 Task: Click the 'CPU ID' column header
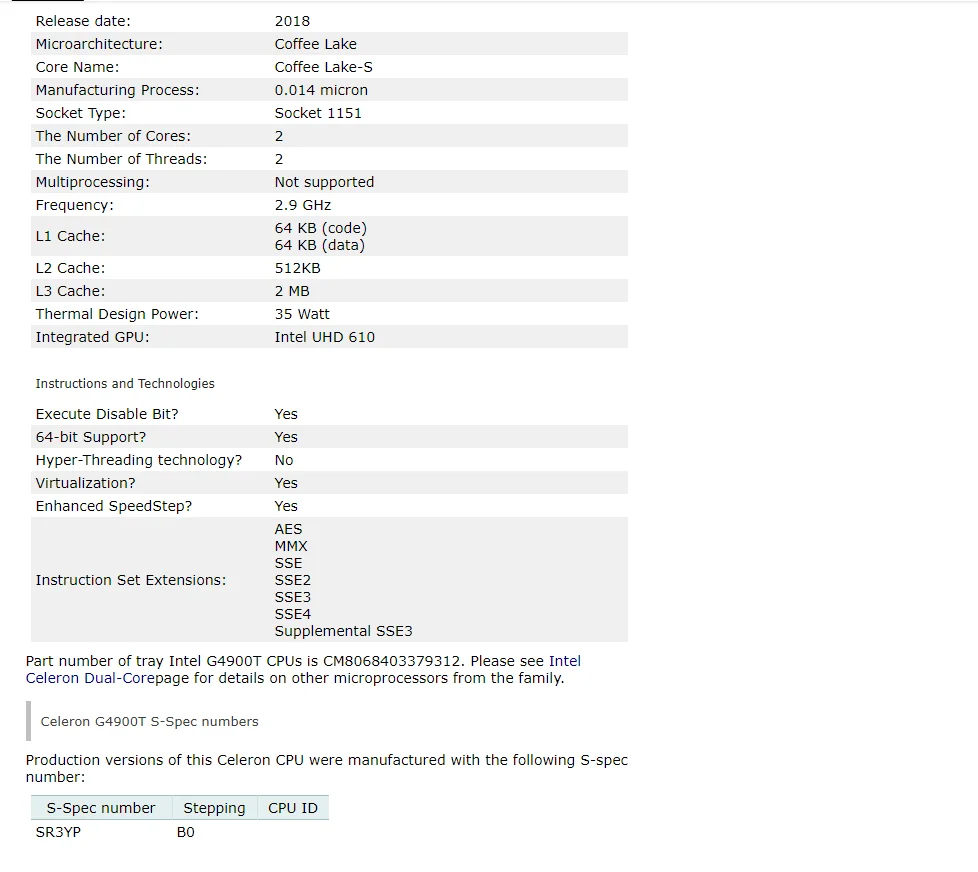293,808
